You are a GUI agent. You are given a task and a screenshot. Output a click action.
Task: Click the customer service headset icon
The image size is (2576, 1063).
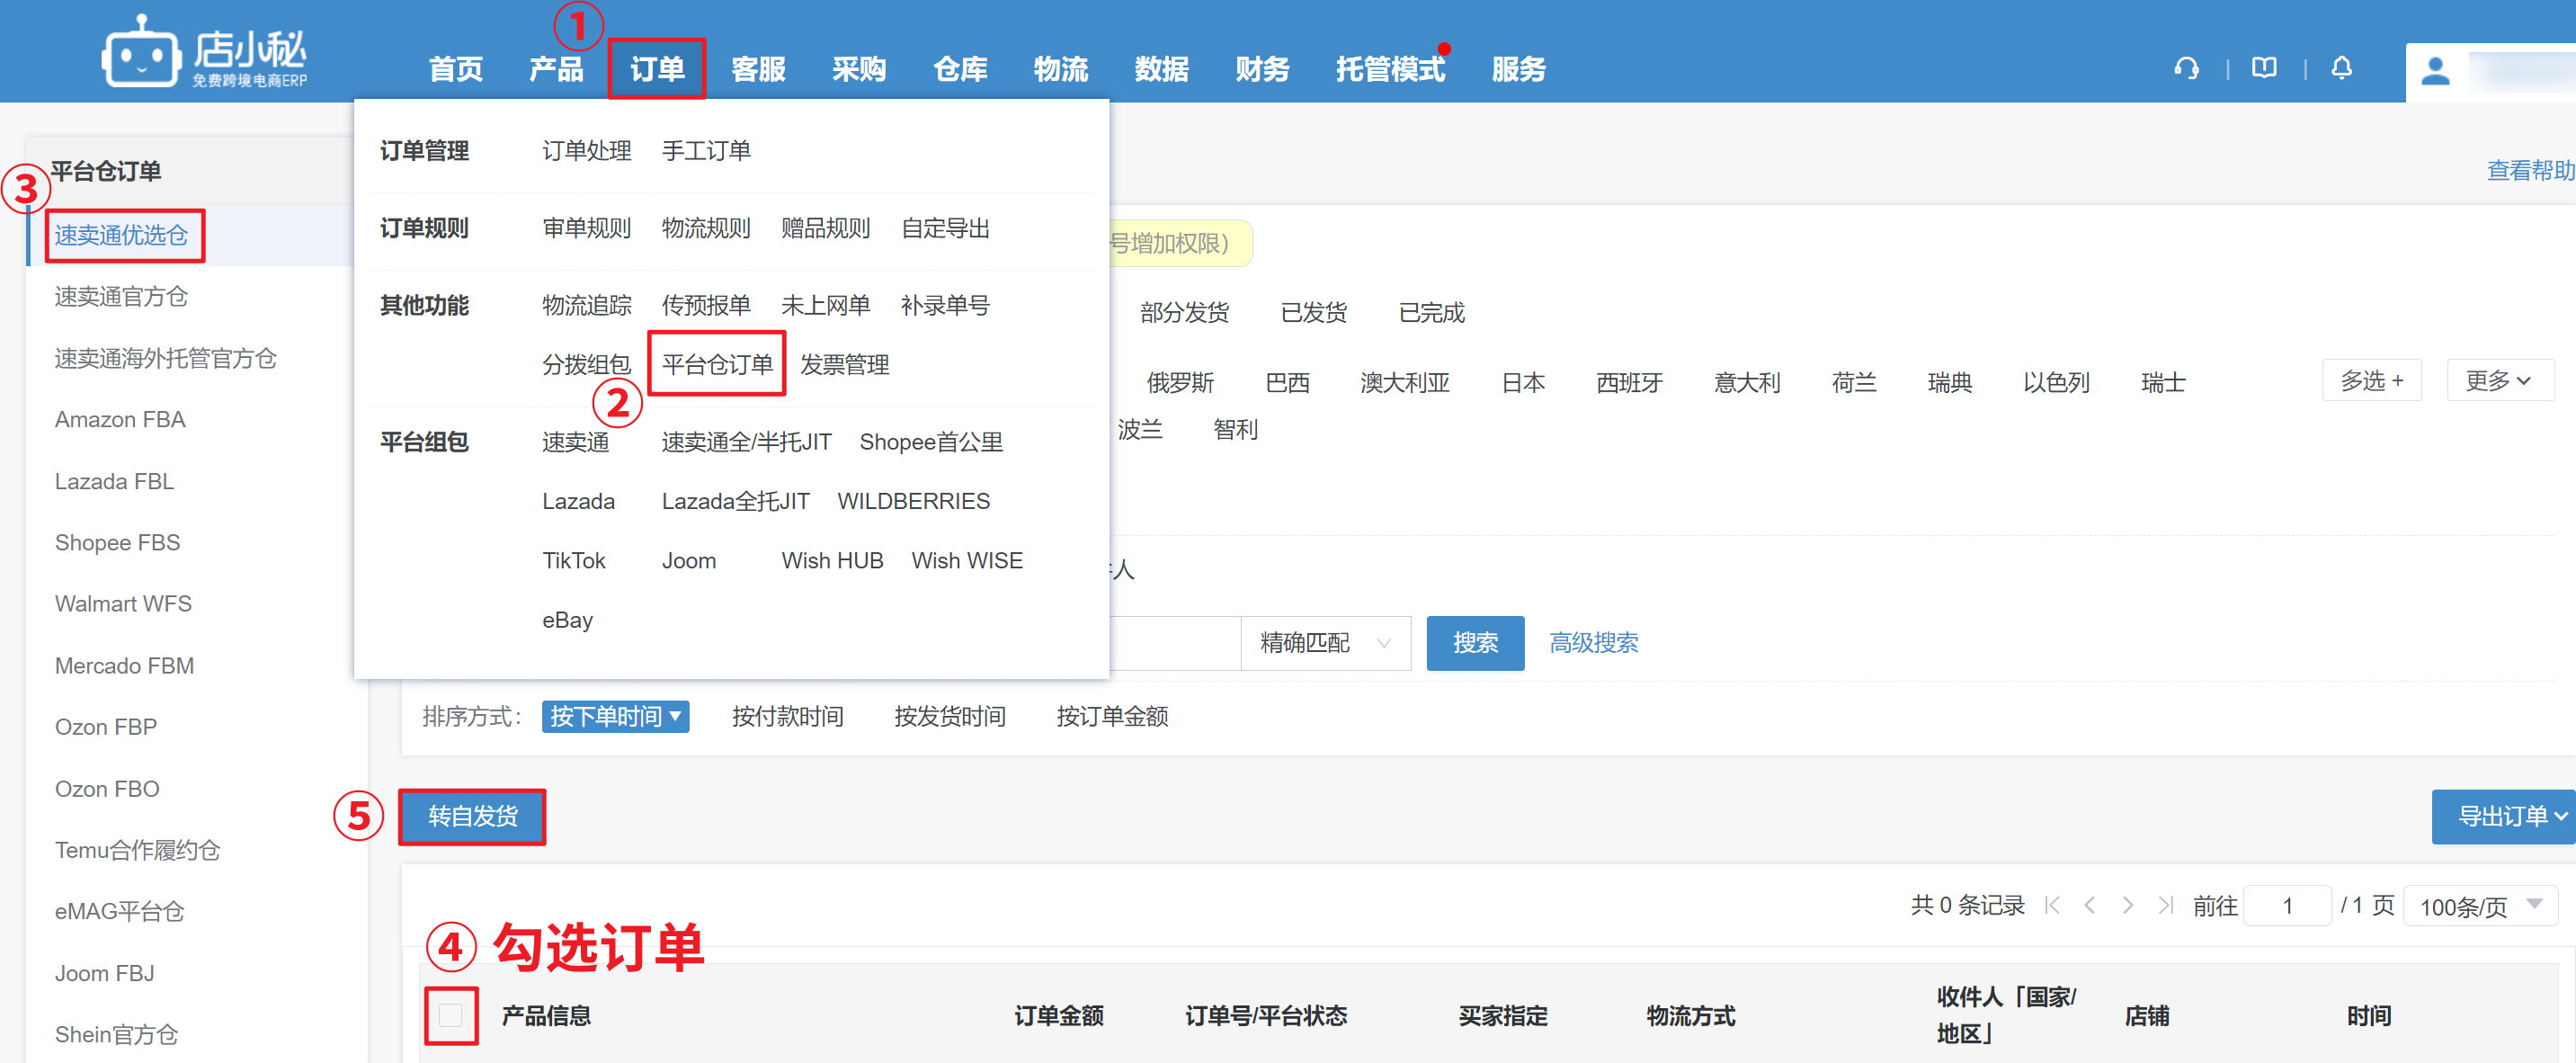[2186, 68]
